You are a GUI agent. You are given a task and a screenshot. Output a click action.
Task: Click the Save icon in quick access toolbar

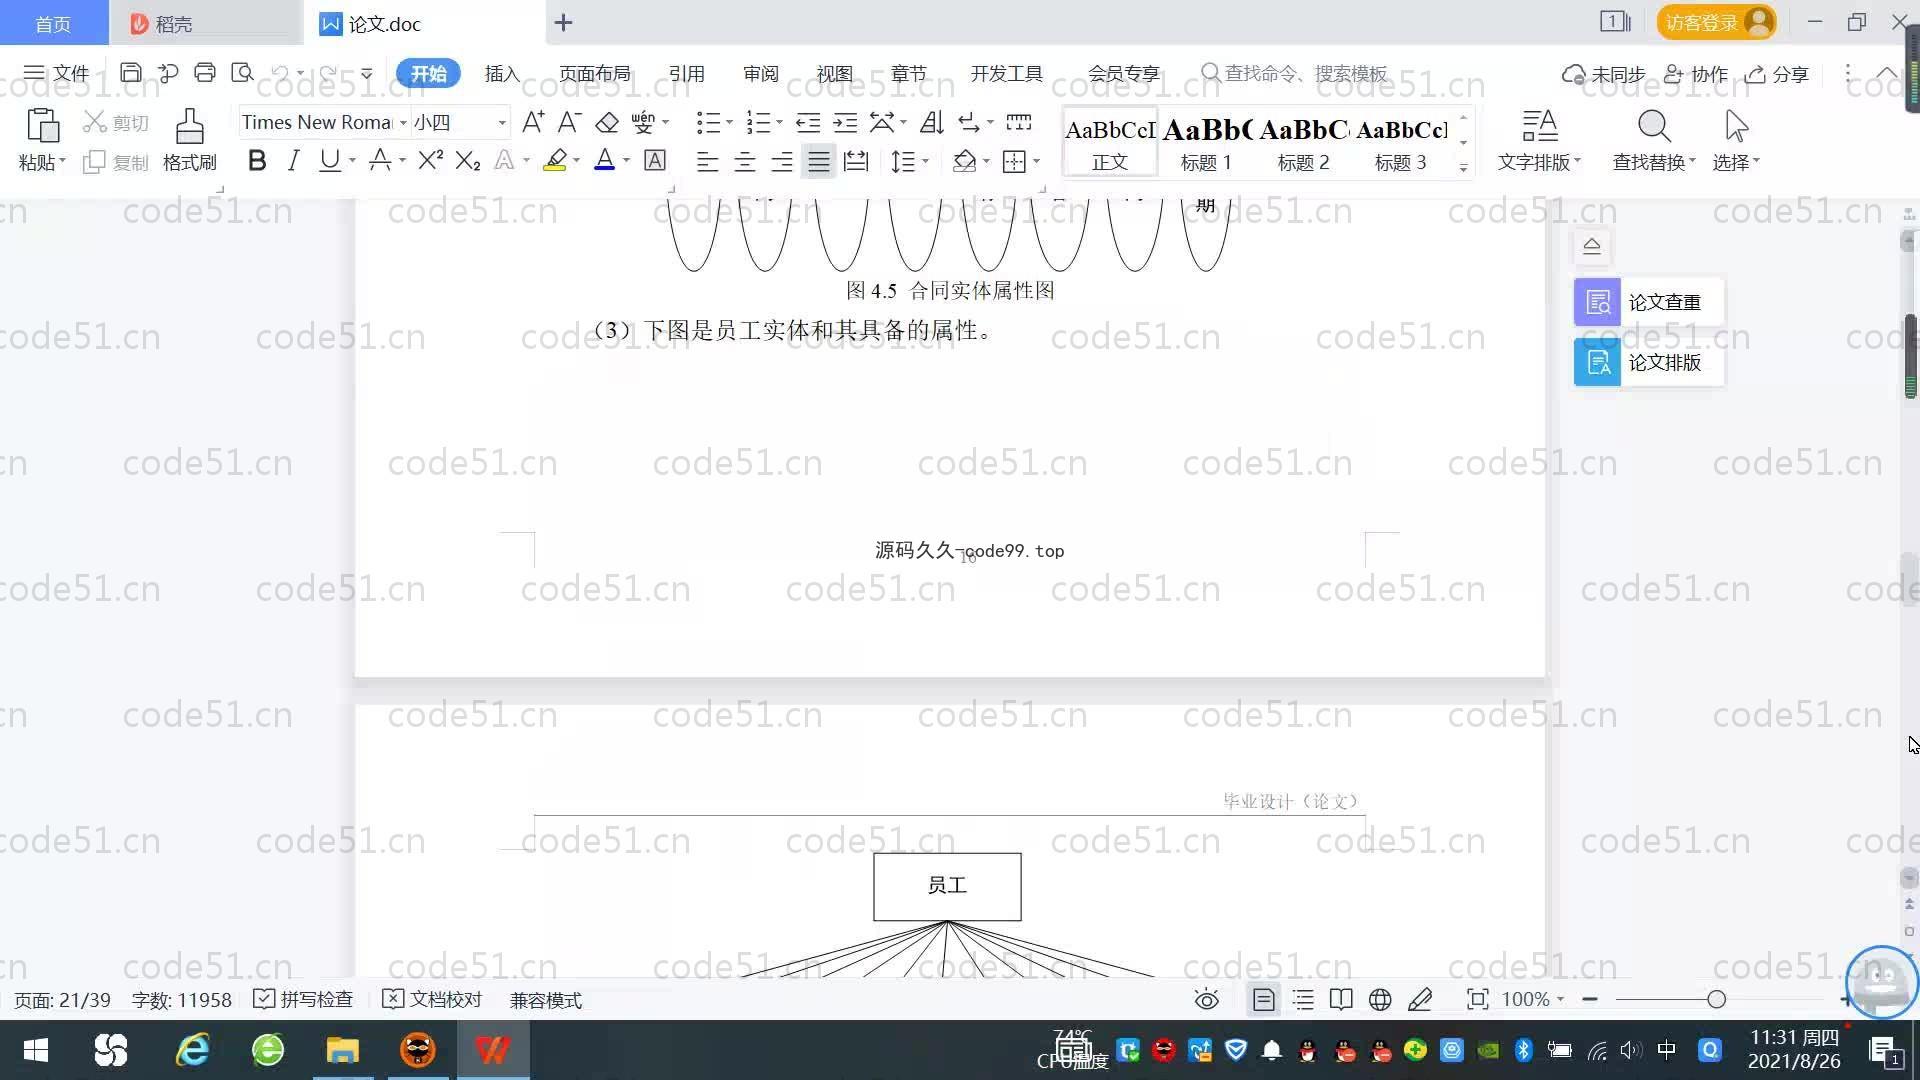(x=130, y=73)
